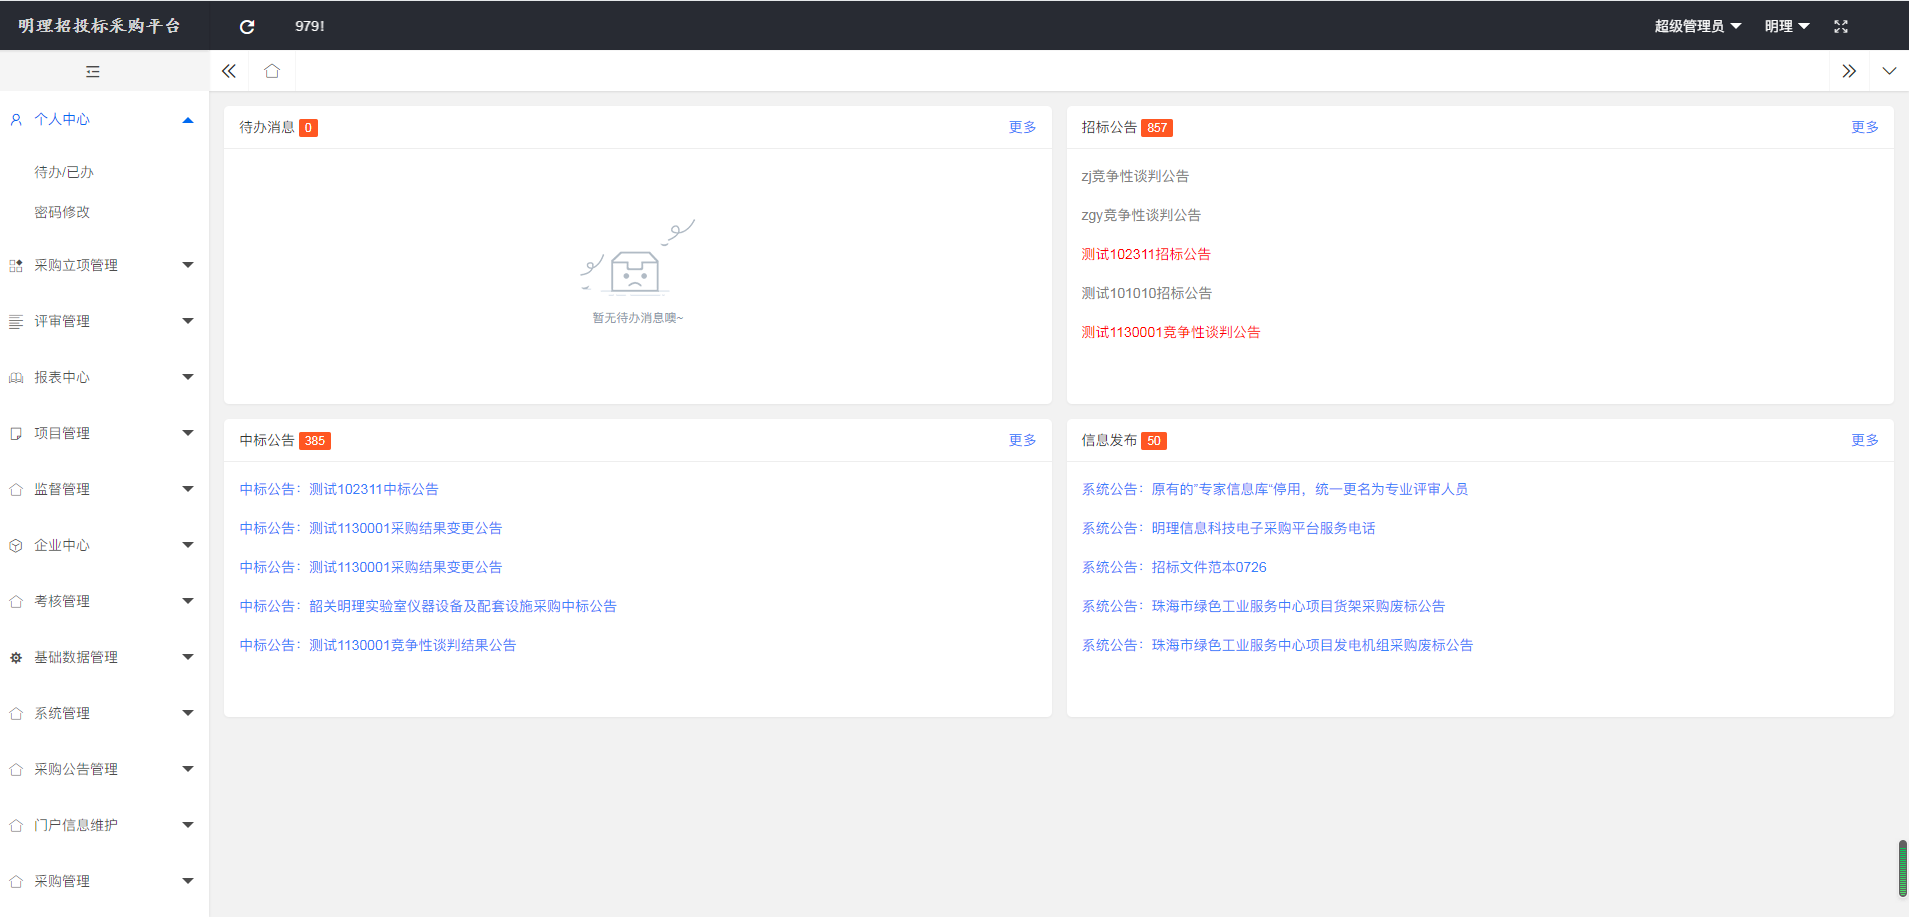This screenshot has width=1909, height=917.
Task: Click 更多 in 待办消息 panel
Action: click(1022, 127)
